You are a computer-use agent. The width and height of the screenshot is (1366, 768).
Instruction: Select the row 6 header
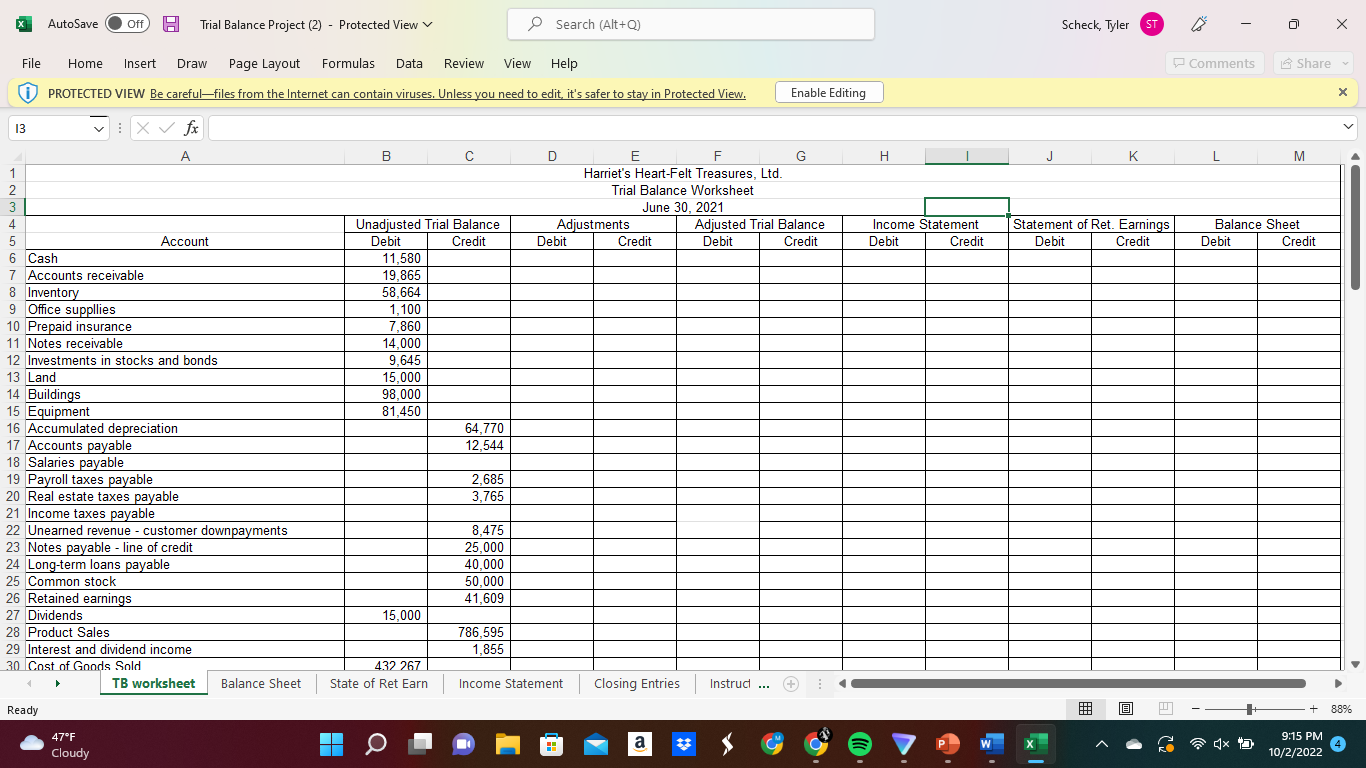12,258
